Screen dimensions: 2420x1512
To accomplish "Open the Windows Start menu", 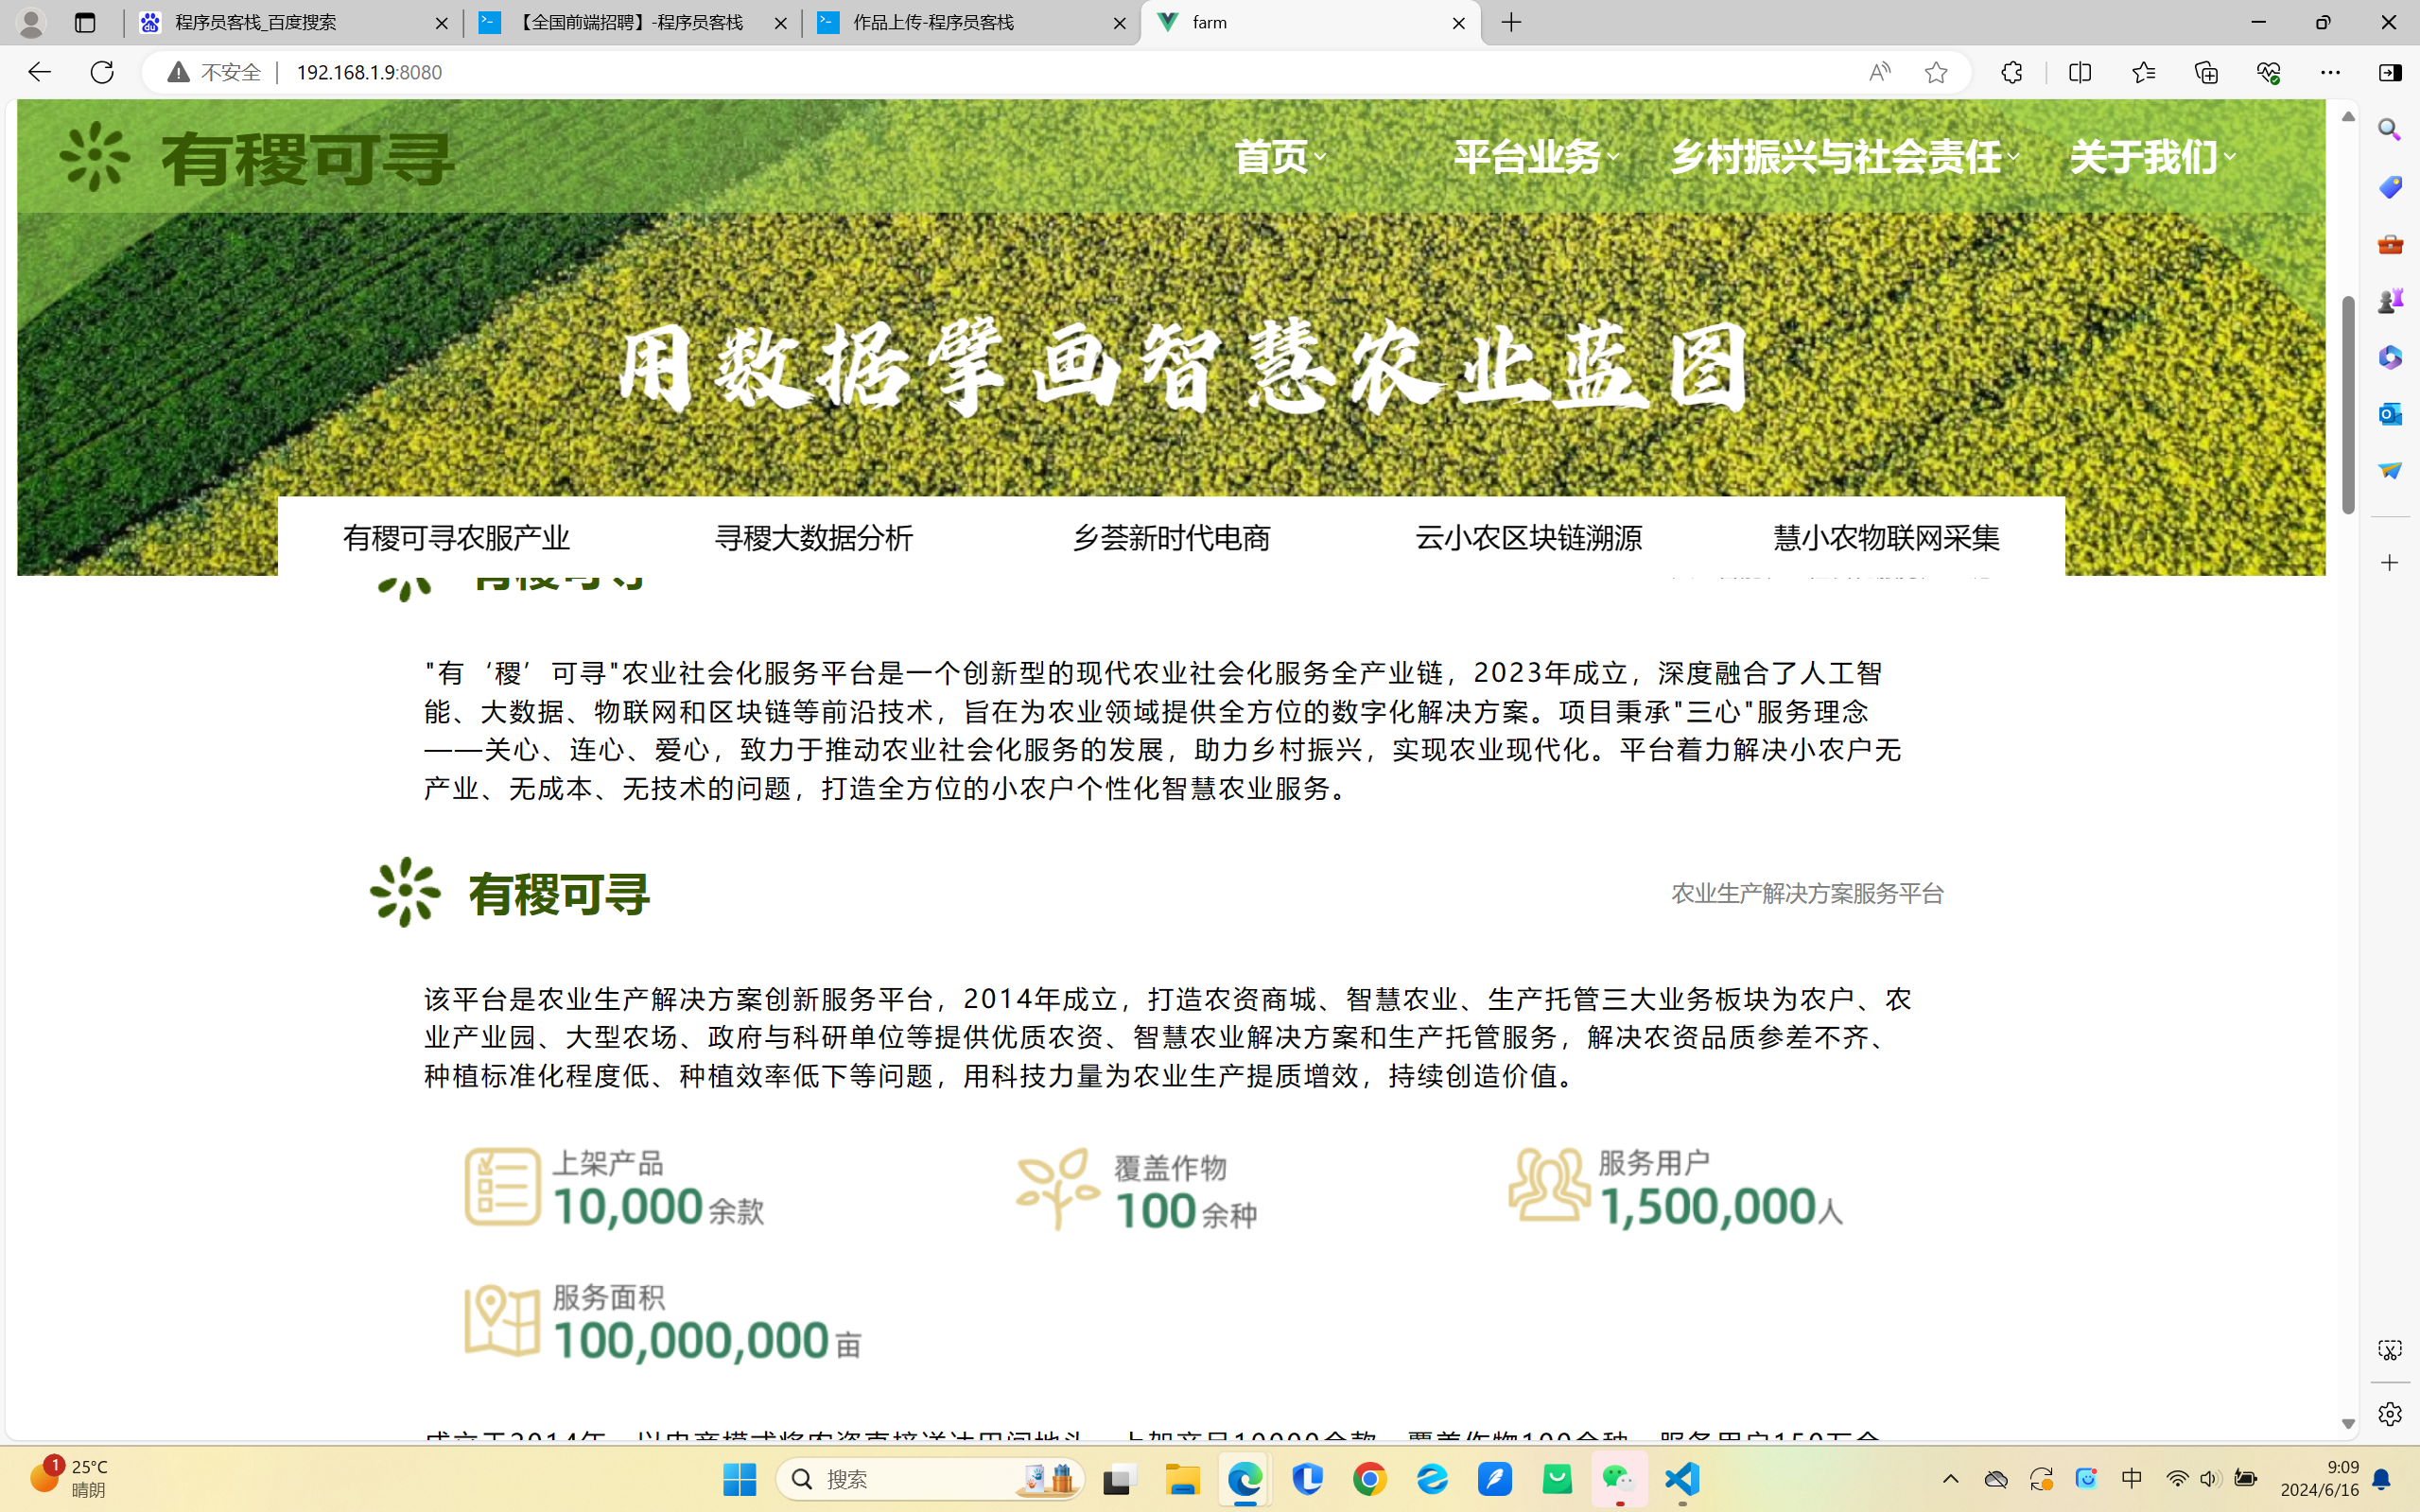I will coord(739,1479).
